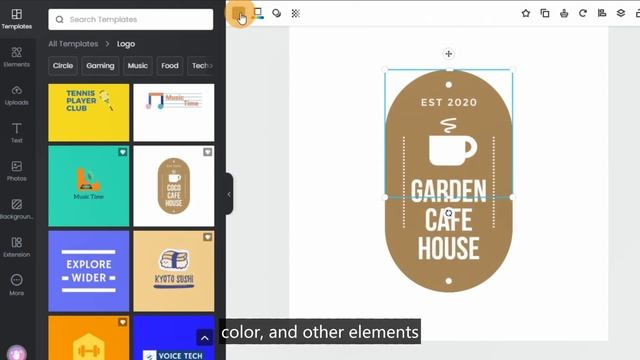
Task: Duplicate the selected element
Action: 545,13
